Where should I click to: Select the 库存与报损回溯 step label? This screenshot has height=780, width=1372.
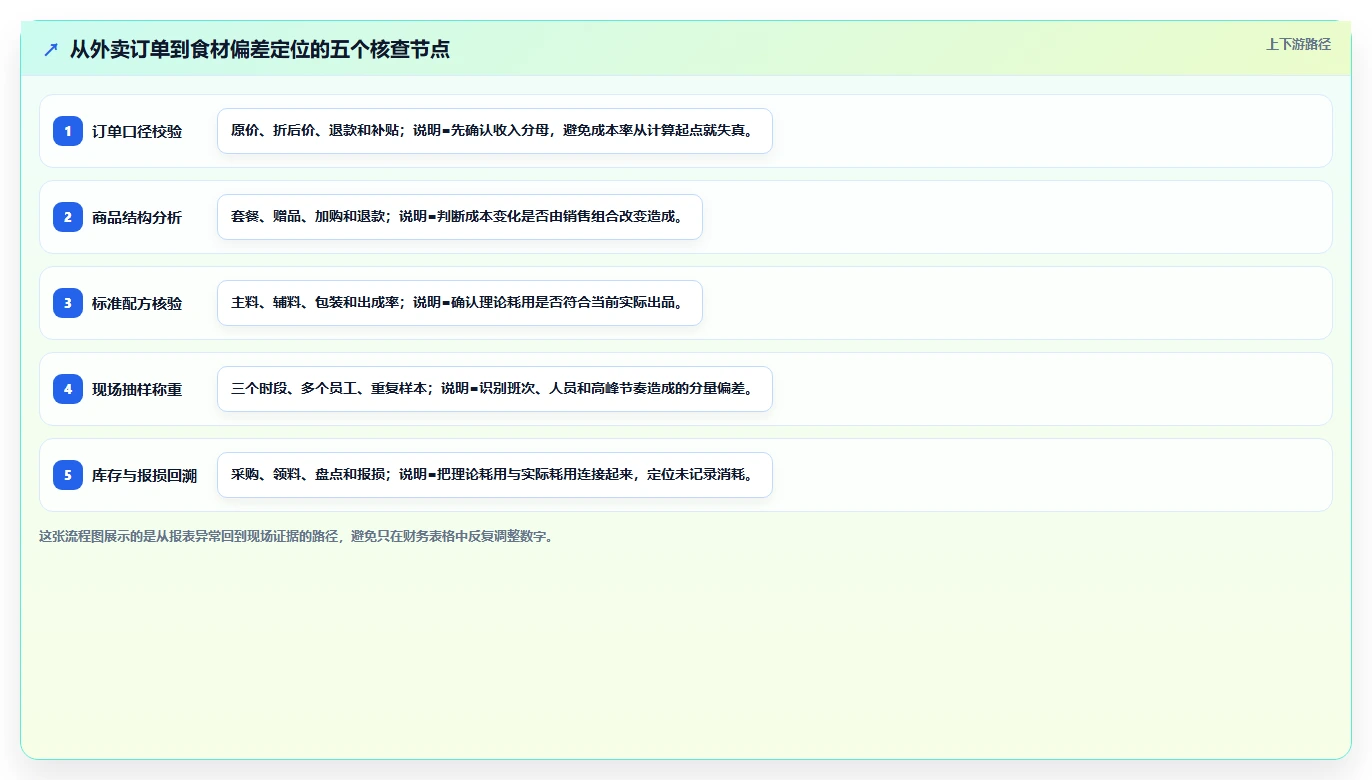click(x=144, y=475)
